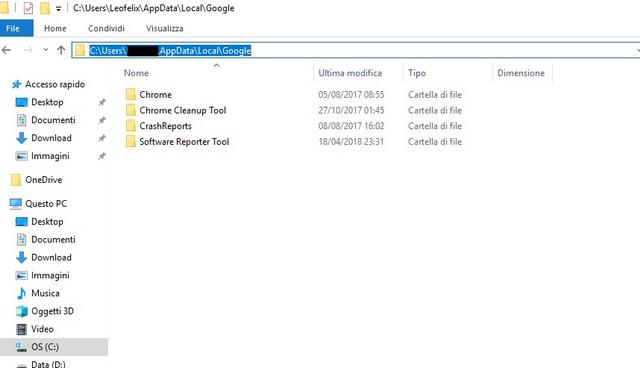Sort by the Nome column header
This screenshot has width=640, height=368.
pyautogui.click(x=136, y=73)
